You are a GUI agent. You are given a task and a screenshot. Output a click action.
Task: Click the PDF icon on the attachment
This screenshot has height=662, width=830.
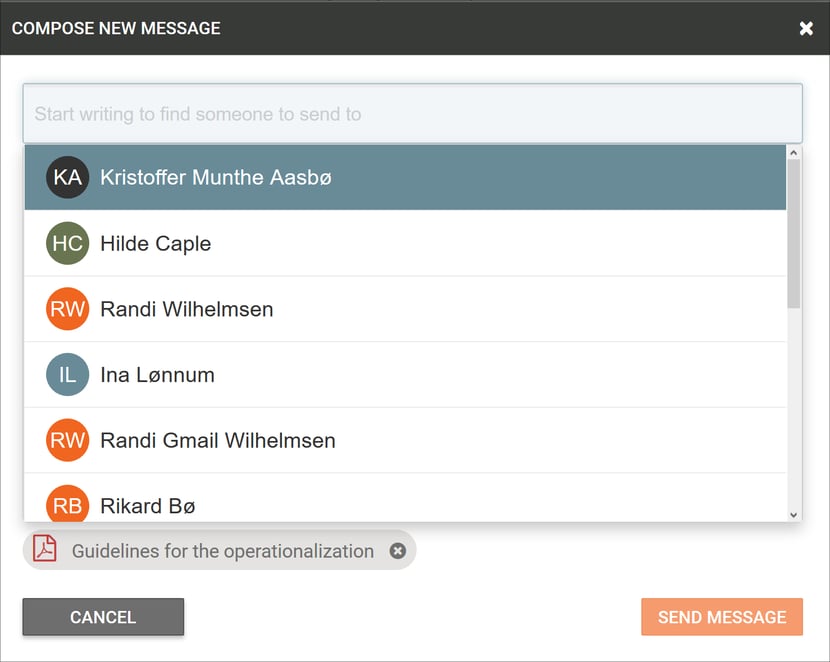click(x=45, y=548)
